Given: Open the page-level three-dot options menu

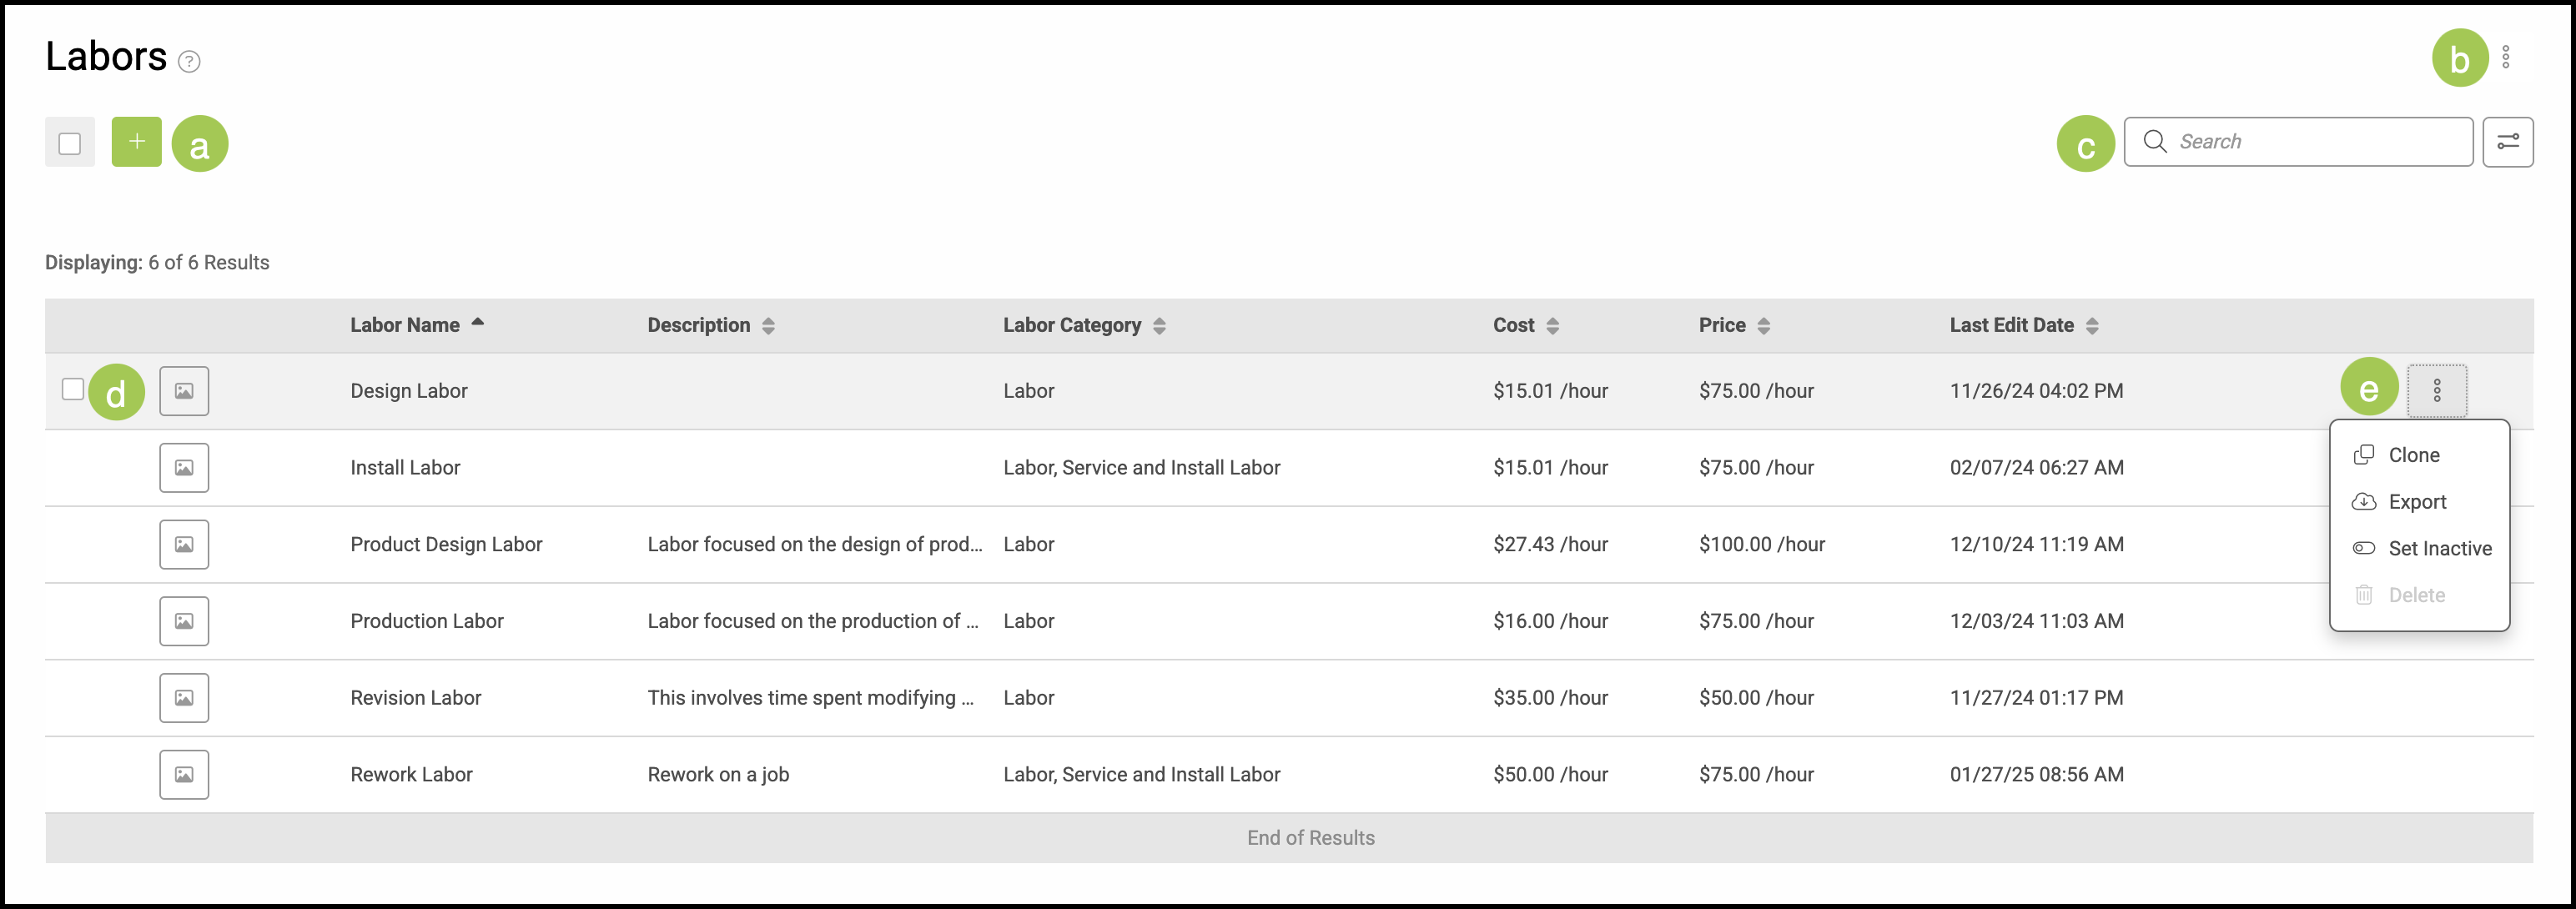Looking at the screenshot, I should coord(2505,57).
